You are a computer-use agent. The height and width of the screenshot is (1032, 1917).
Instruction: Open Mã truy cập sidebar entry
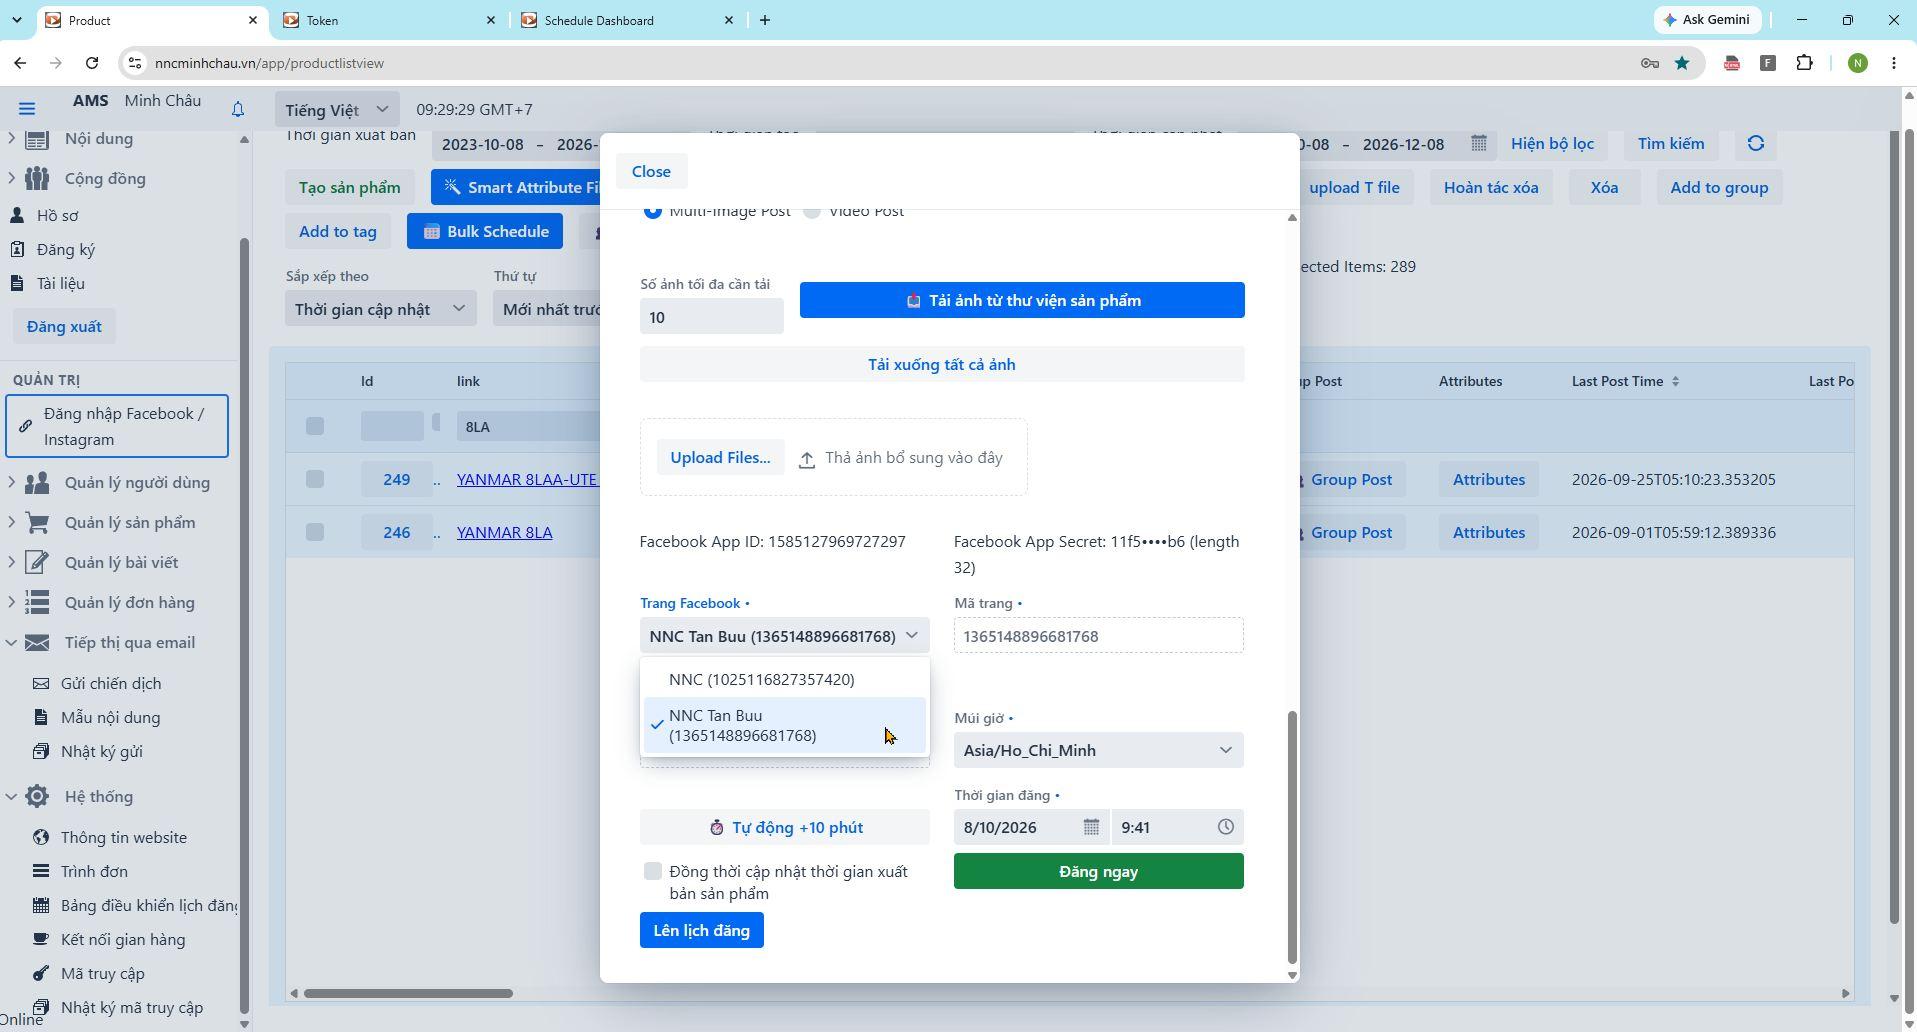point(102,973)
